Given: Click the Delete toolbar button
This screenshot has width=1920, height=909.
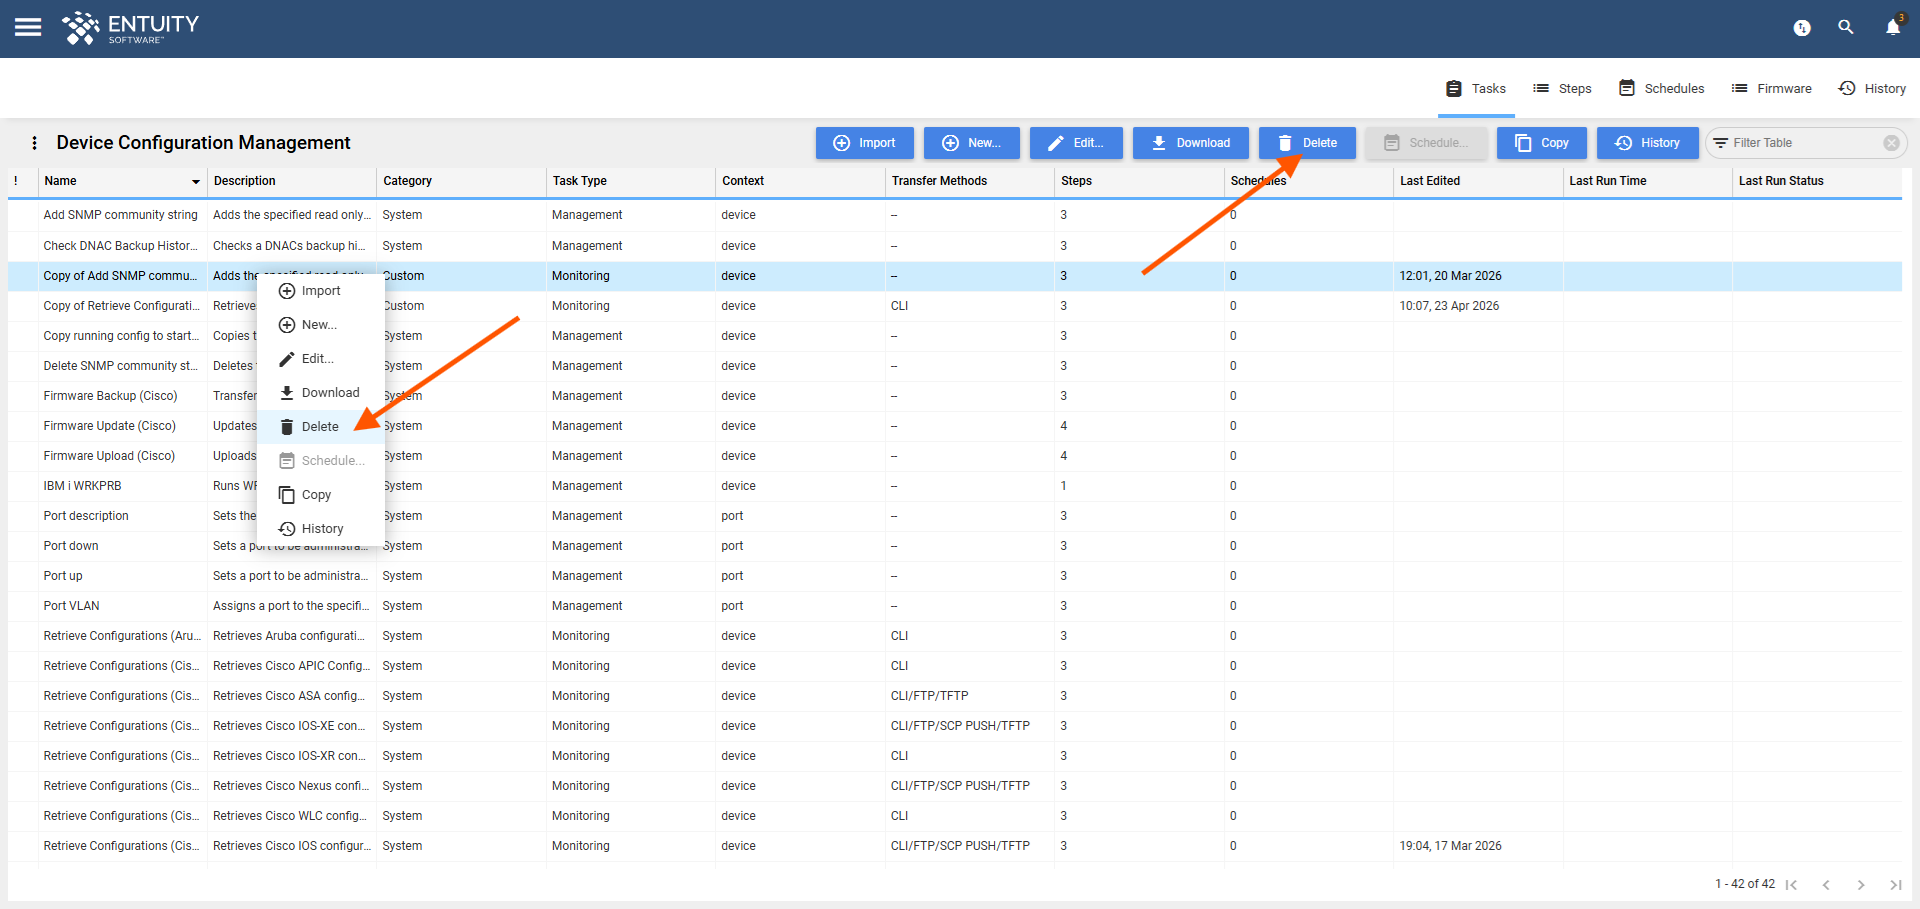Looking at the screenshot, I should click(x=1307, y=143).
